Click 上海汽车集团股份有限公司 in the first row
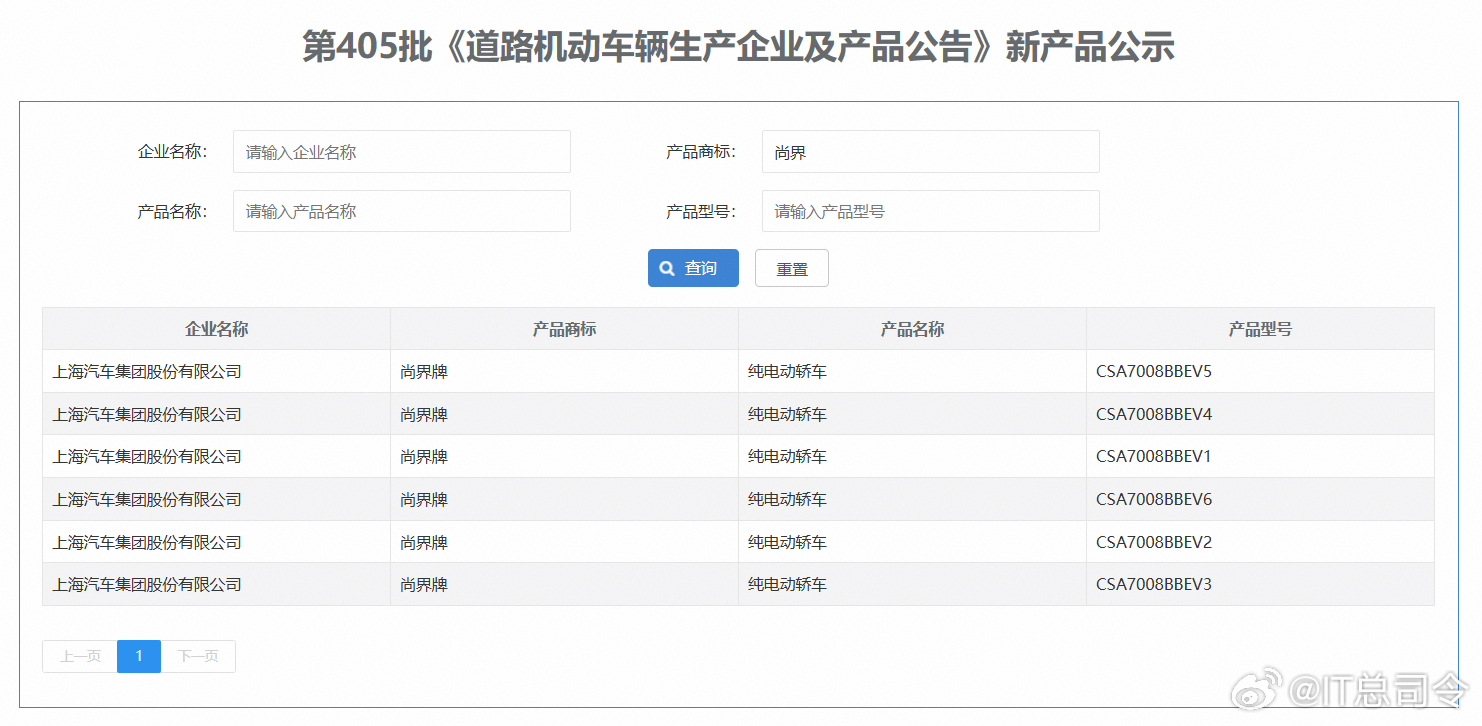This screenshot has height=726, width=1482. 145,370
